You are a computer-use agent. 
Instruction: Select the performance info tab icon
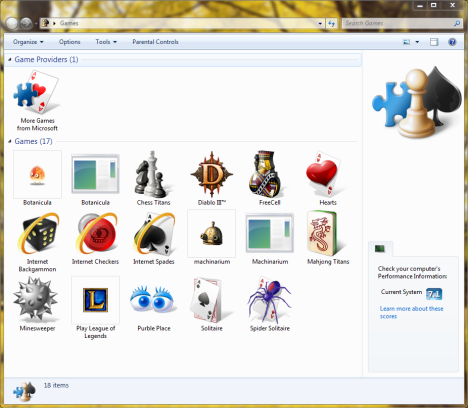[x=380, y=248]
